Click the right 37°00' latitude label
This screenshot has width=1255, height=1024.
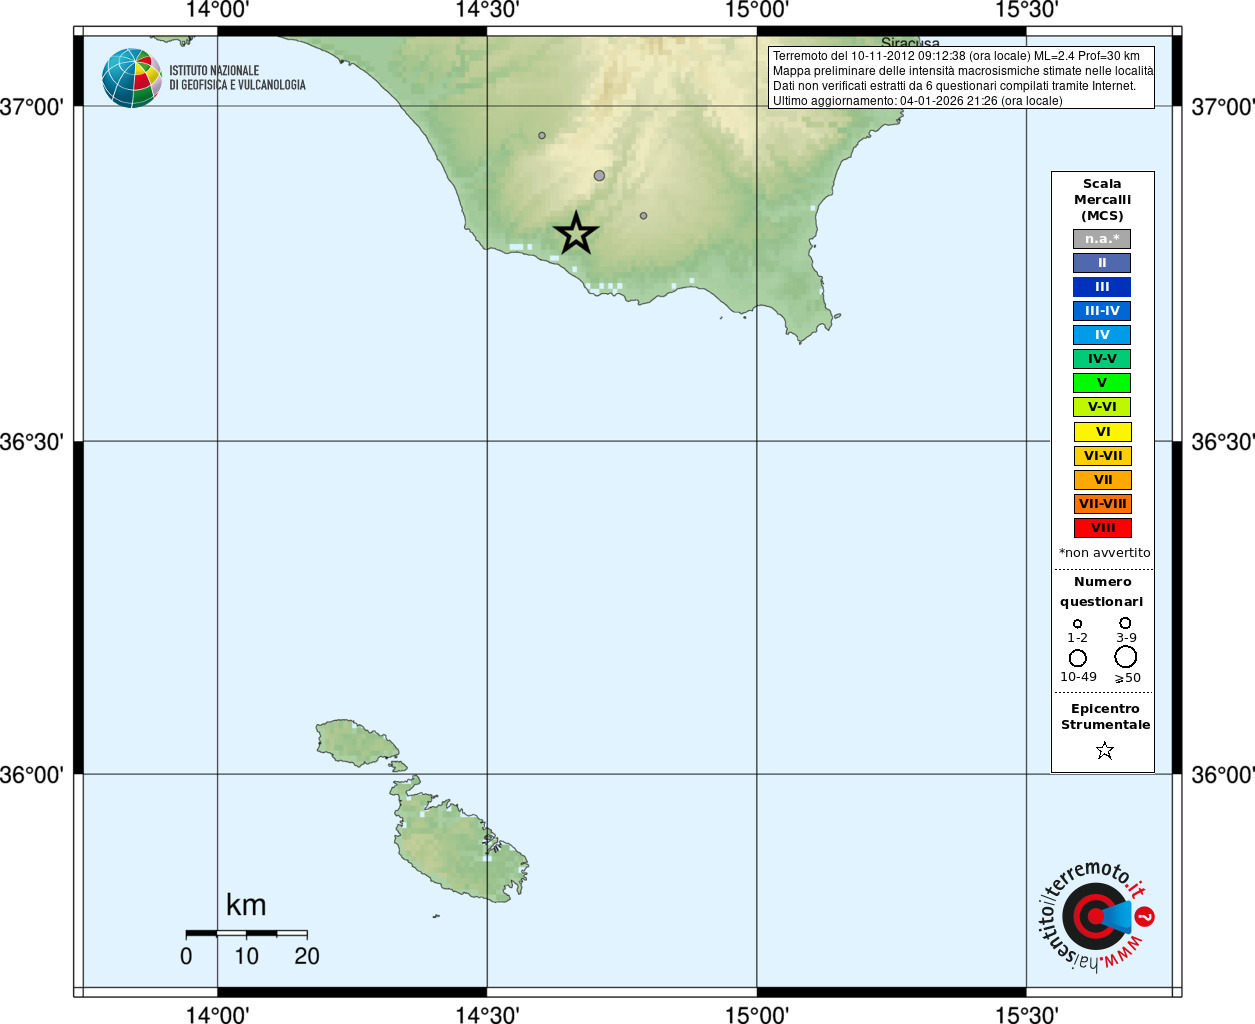pos(1223,106)
